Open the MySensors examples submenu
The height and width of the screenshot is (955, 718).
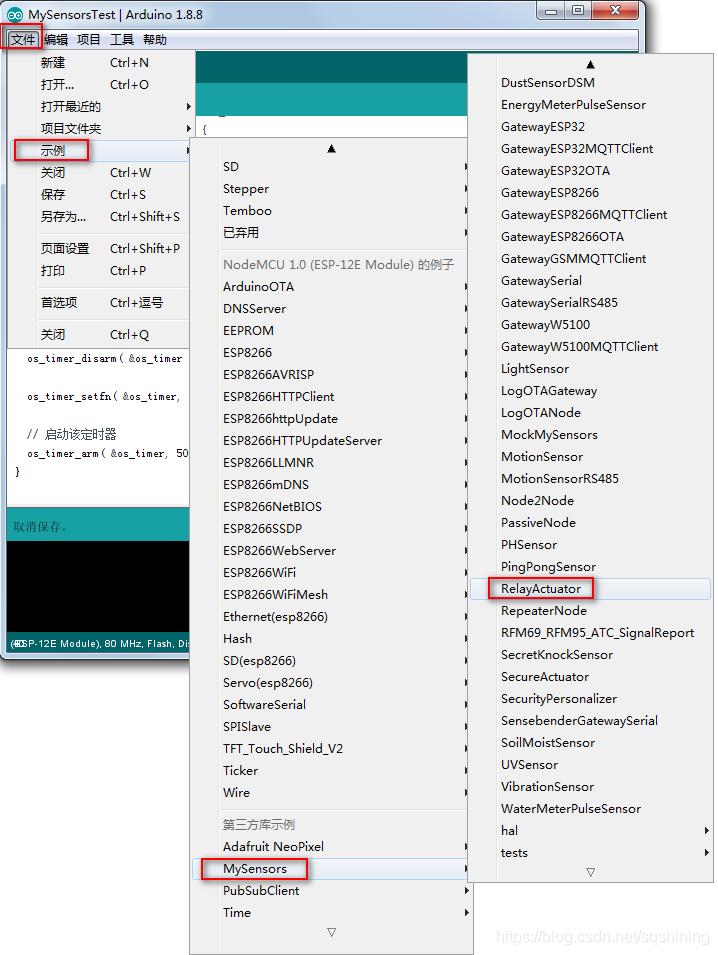coord(331,869)
